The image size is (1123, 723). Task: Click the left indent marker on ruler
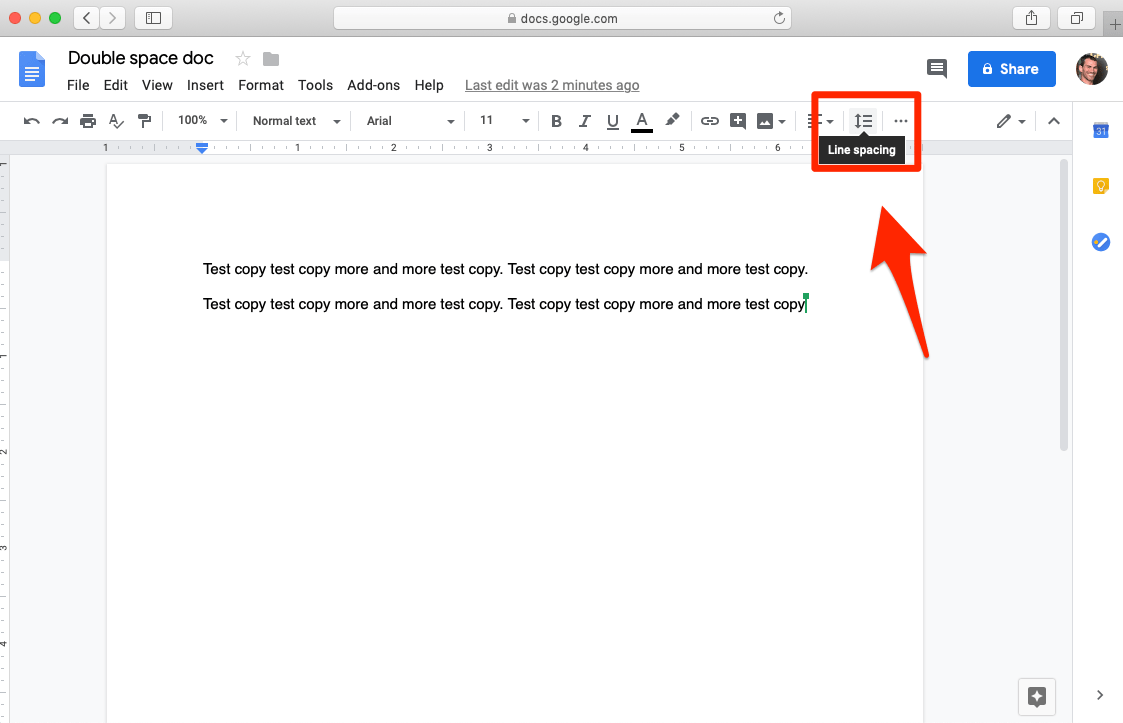point(202,149)
